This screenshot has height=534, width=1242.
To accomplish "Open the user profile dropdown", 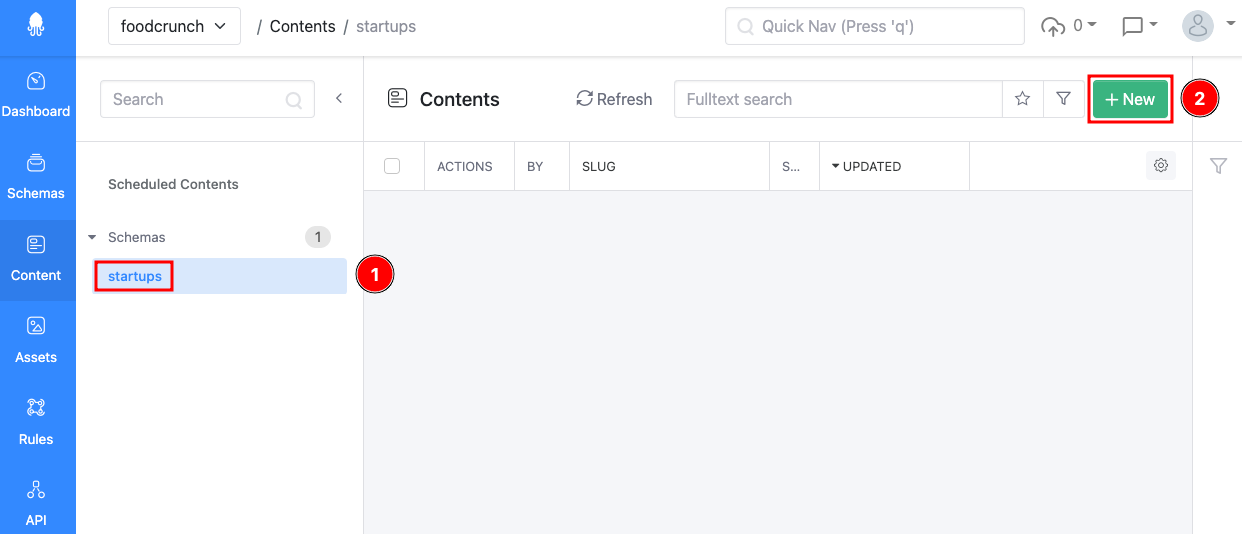I will click(x=1209, y=26).
